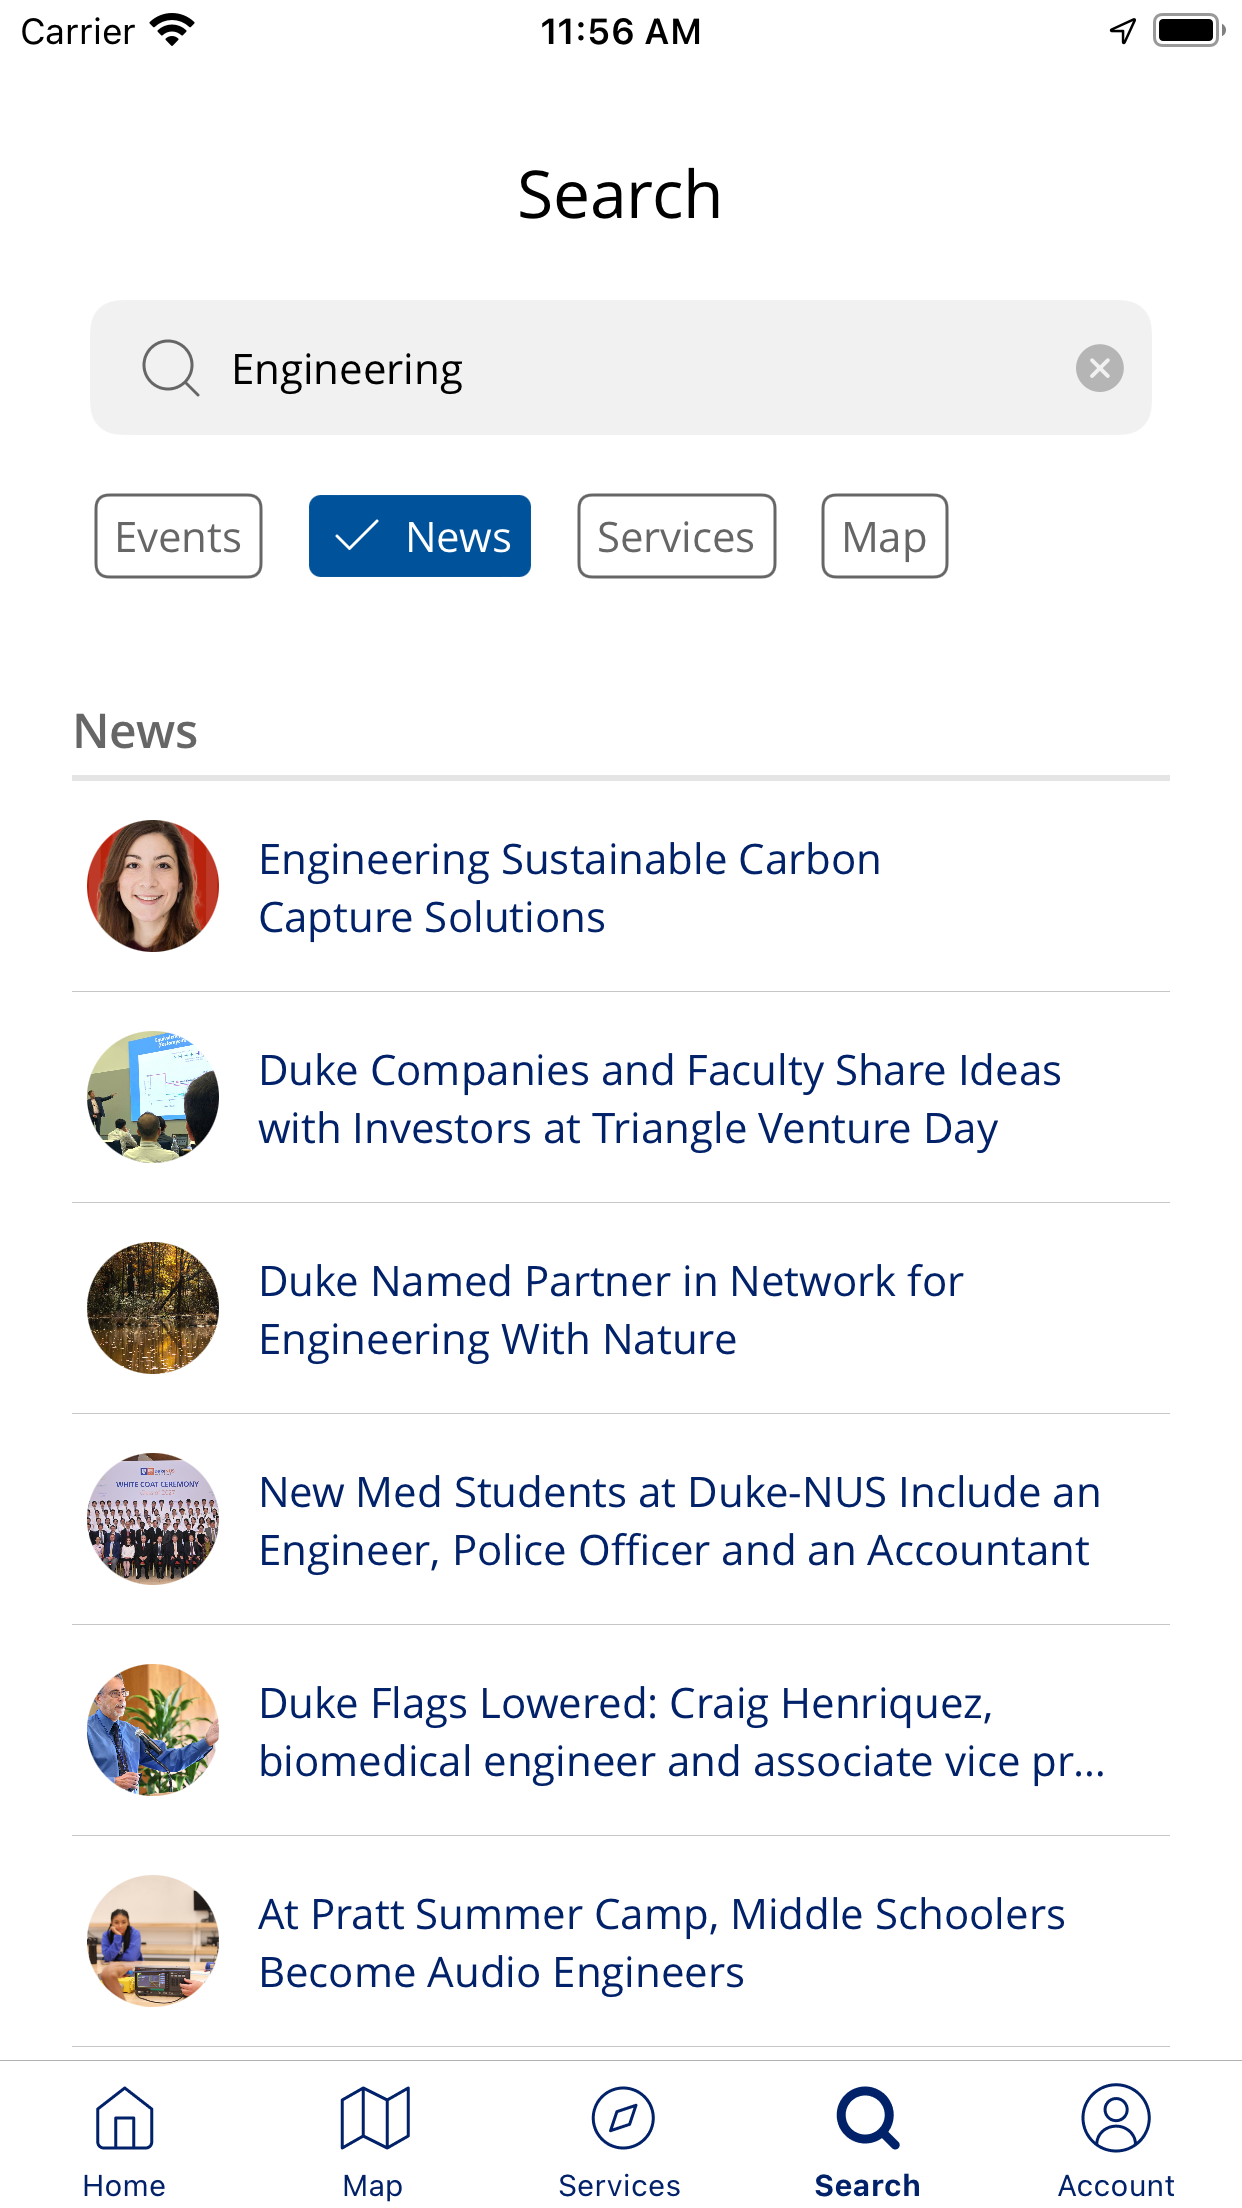Viewport: 1242px width, 2208px height.
Task: Tap the woman's portrait thumbnail
Action: click(153, 886)
